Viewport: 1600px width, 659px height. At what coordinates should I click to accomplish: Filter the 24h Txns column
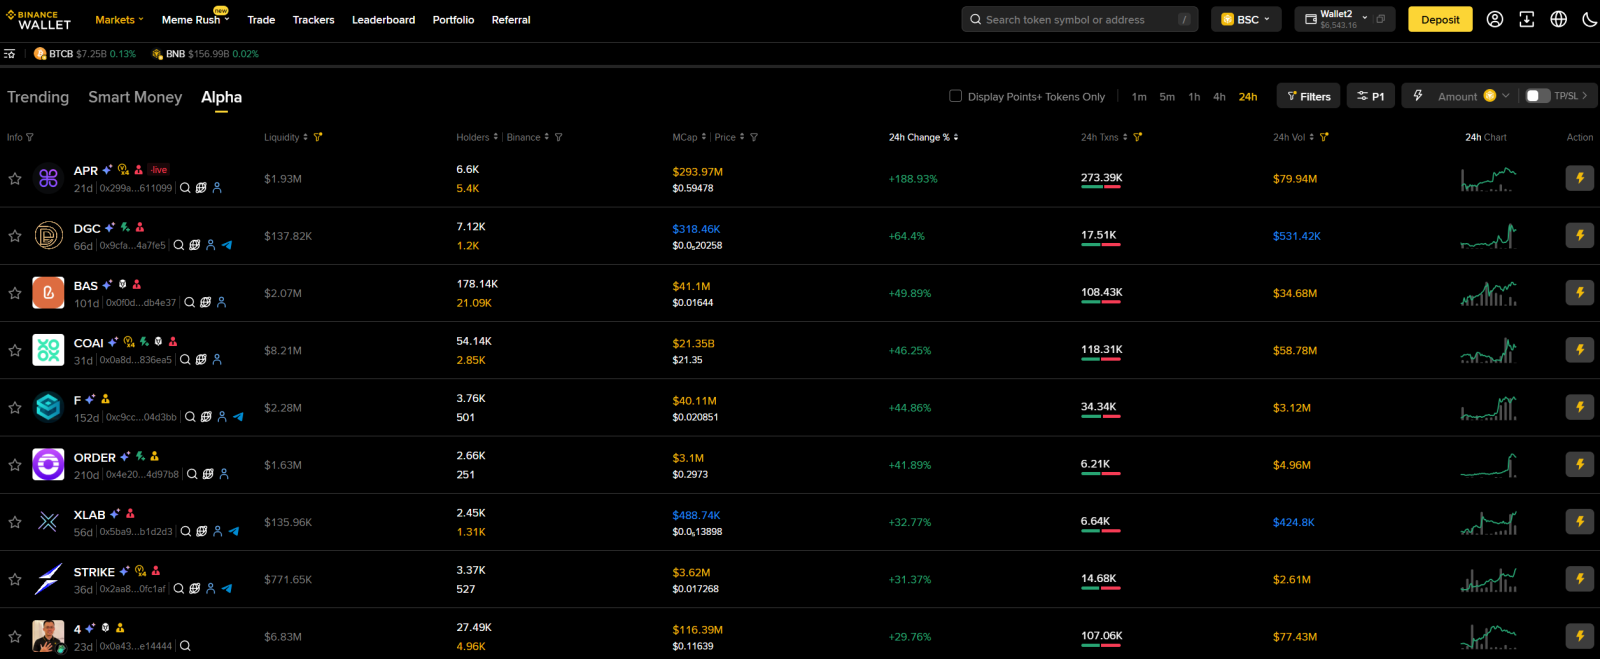pos(1138,137)
